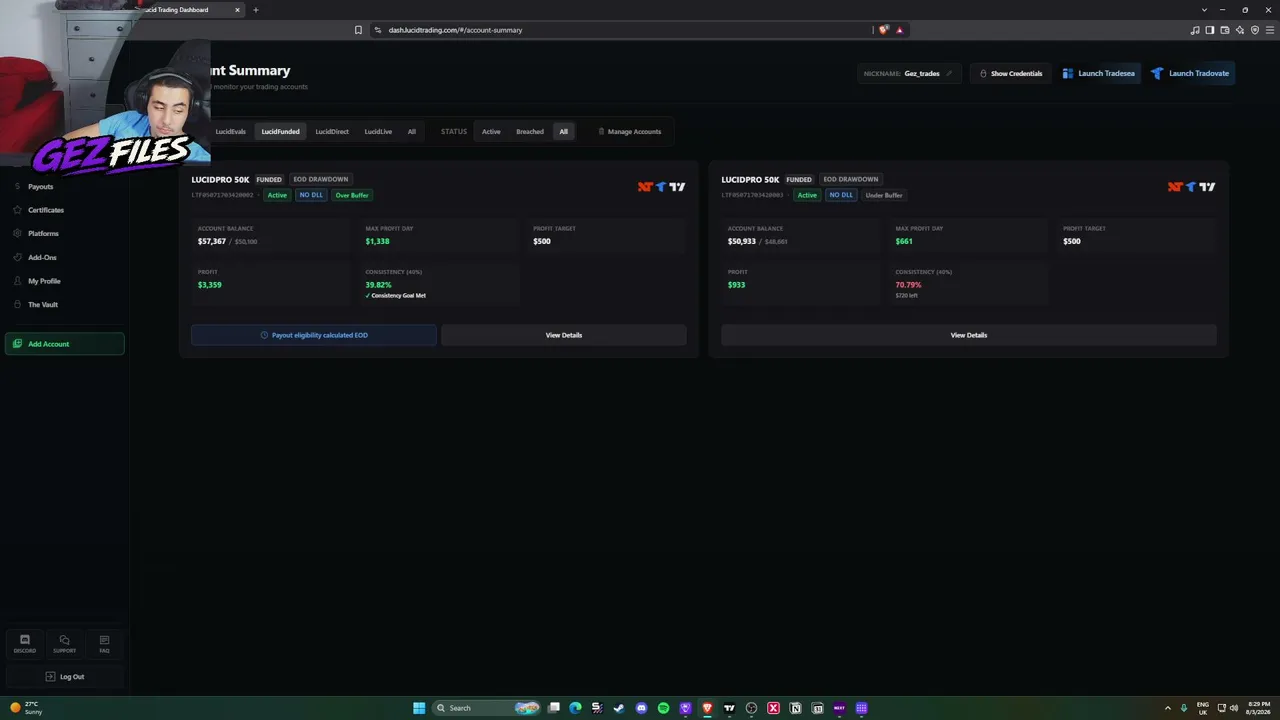Click the Tradovate icon on the $50,933 card
Screen dimensions: 1280x720
point(1191,187)
